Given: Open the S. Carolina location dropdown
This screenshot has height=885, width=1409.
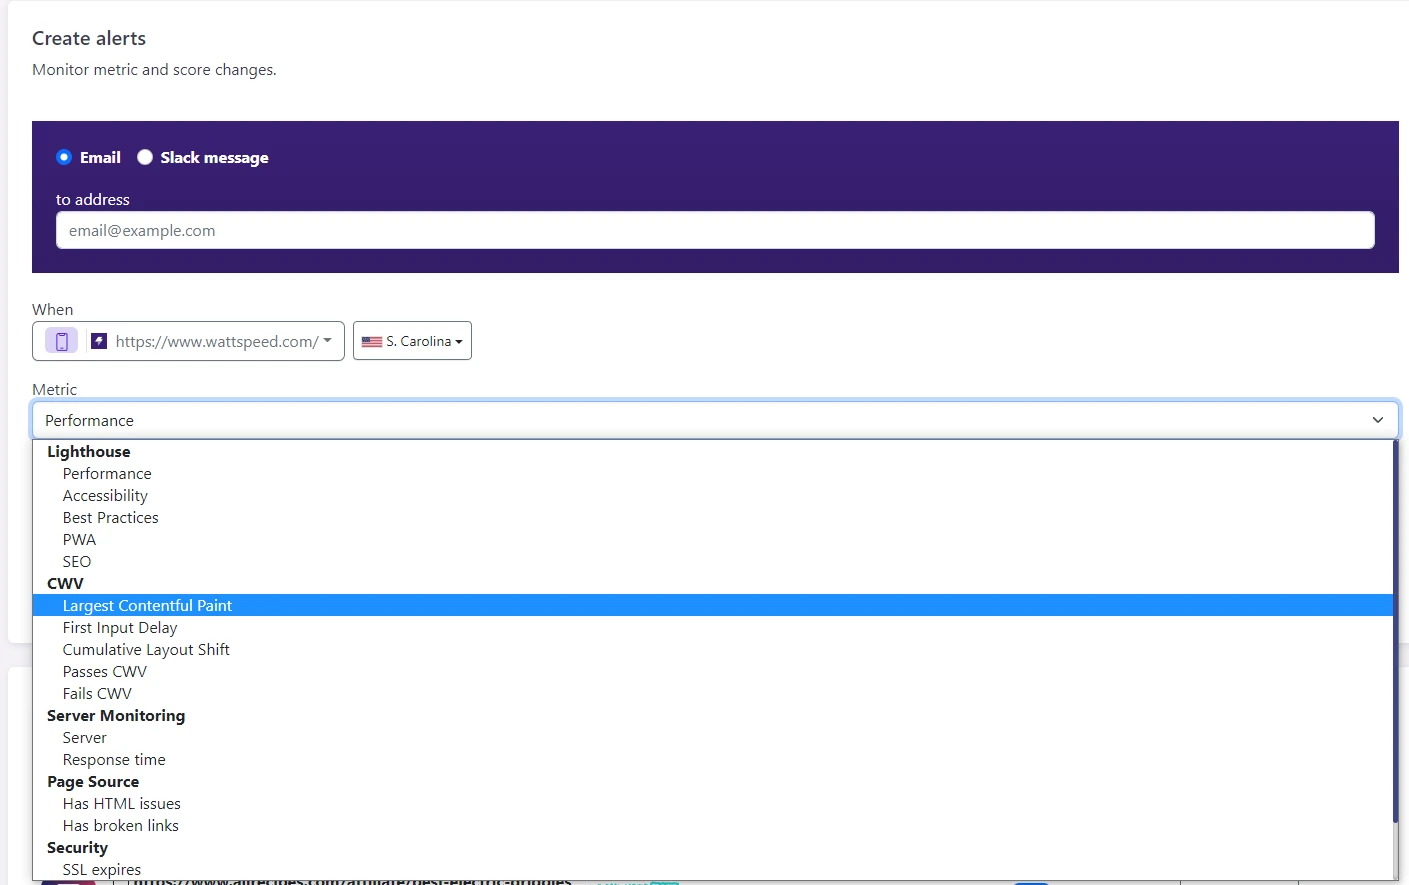Looking at the screenshot, I should 412,341.
